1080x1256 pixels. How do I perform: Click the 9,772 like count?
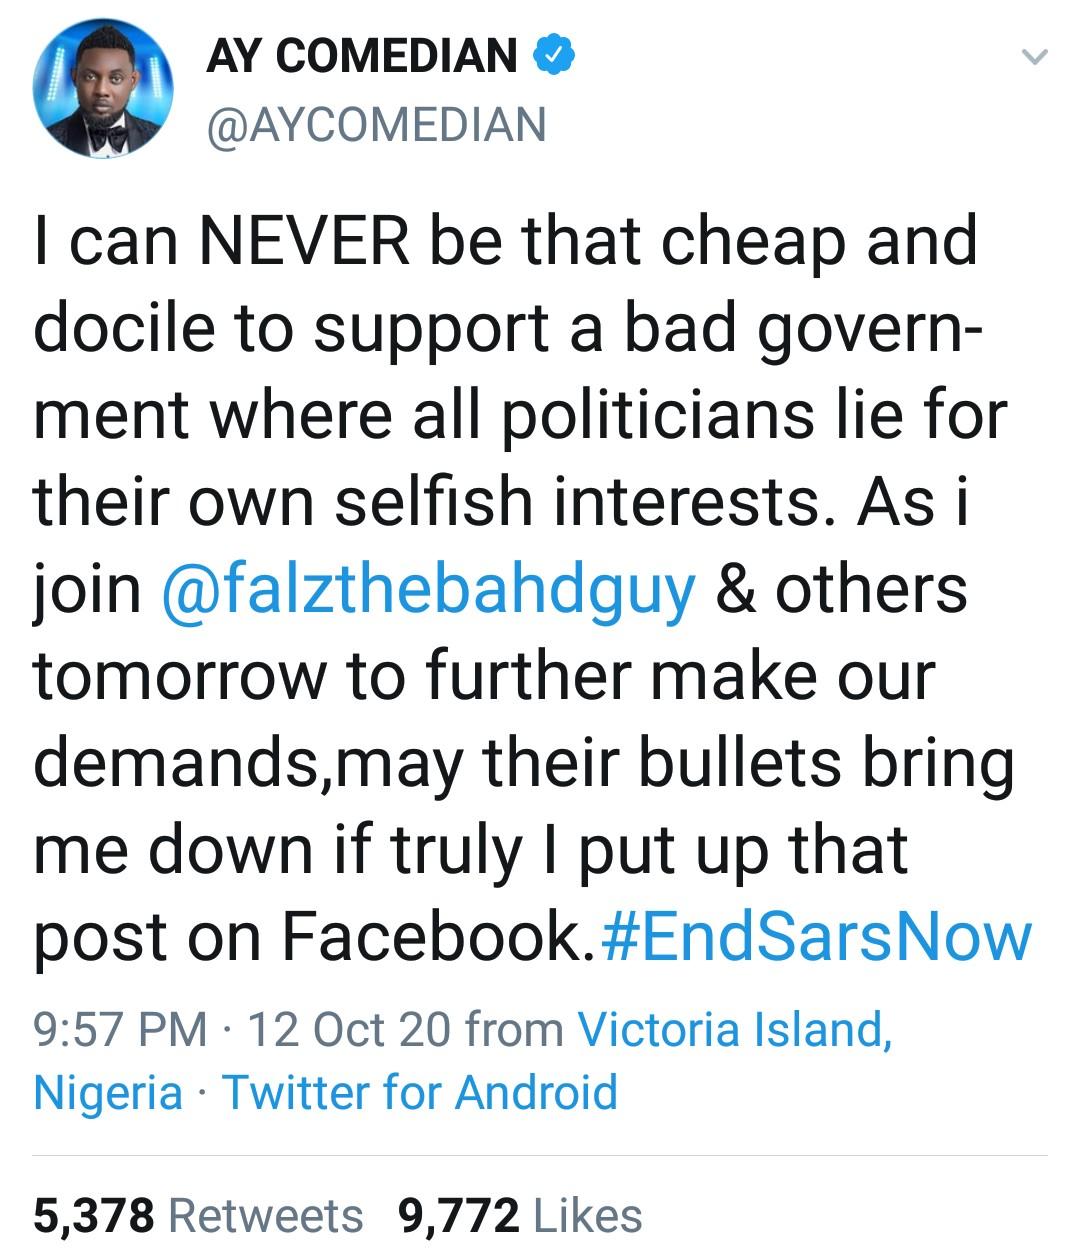click(x=458, y=1216)
